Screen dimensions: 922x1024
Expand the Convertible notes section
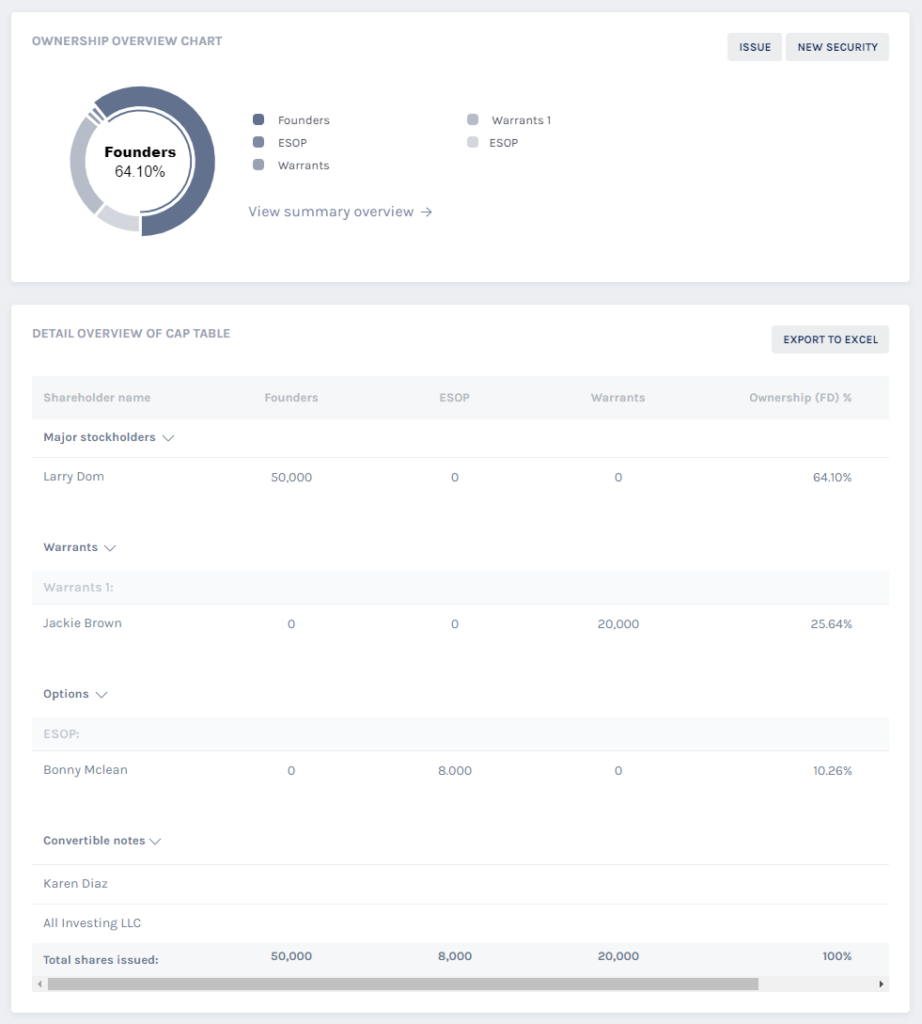155,841
